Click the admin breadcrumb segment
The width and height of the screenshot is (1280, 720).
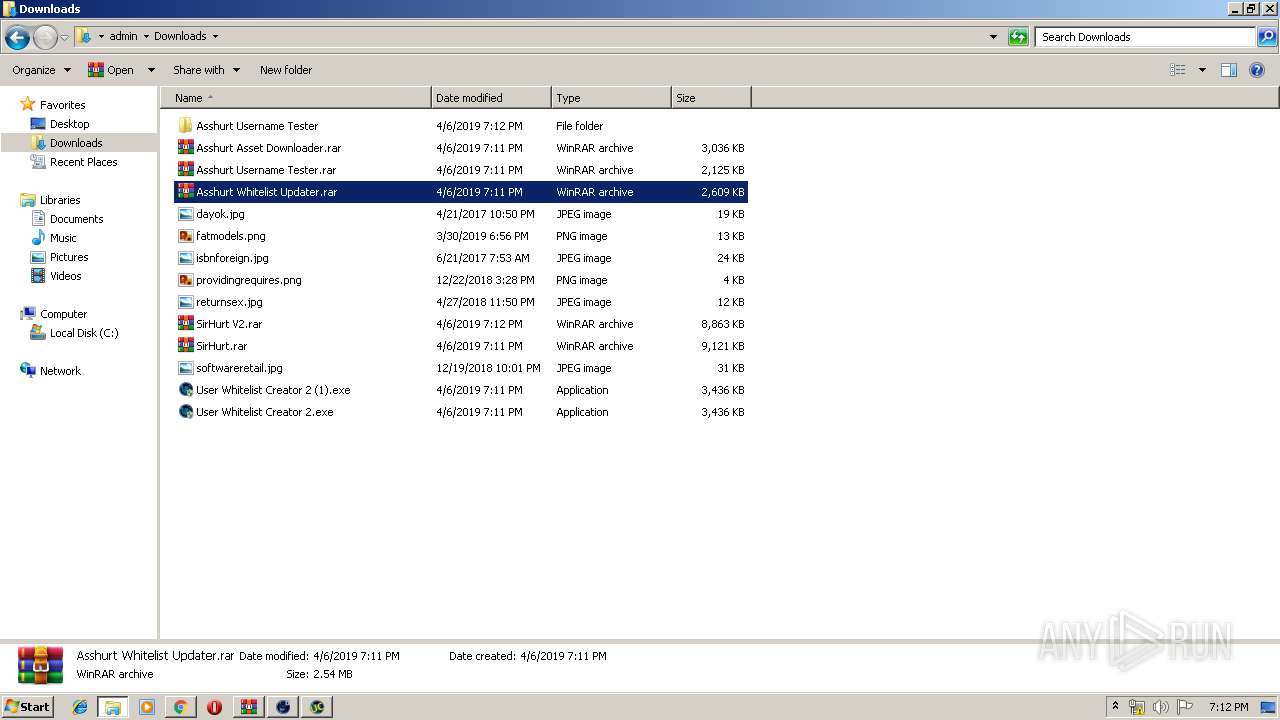123,36
